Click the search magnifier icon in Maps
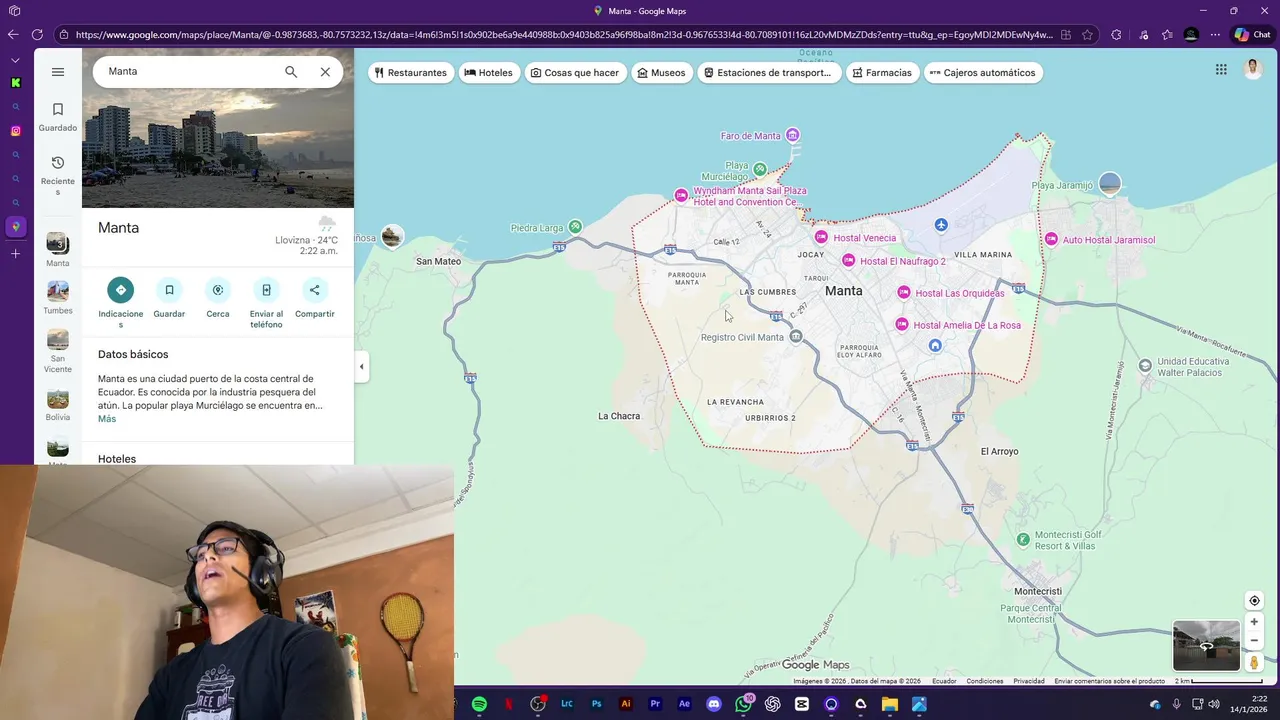Image resolution: width=1280 pixels, height=720 pixels. coord(291,72)
